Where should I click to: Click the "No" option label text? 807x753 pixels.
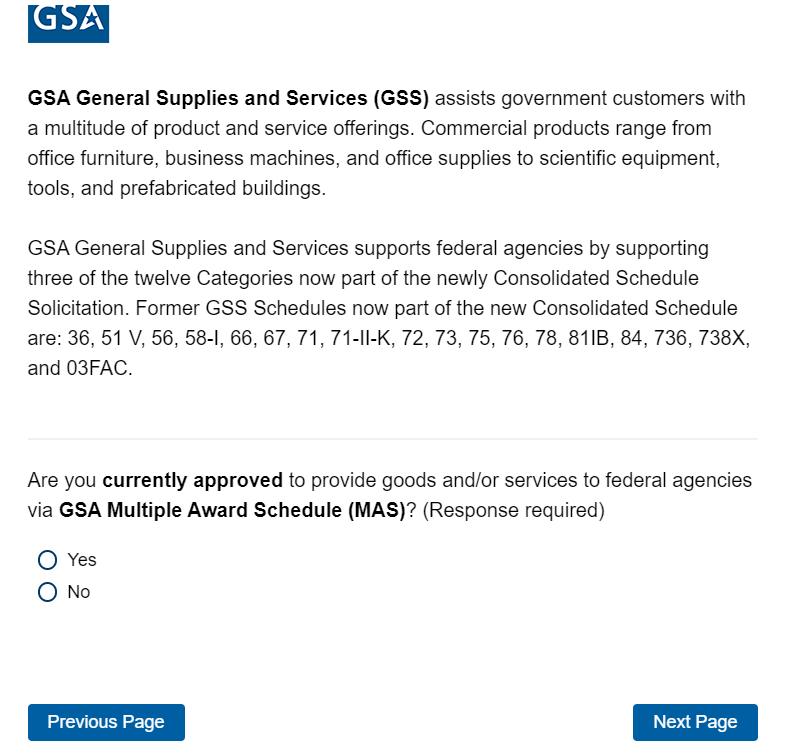coord(79,592)
